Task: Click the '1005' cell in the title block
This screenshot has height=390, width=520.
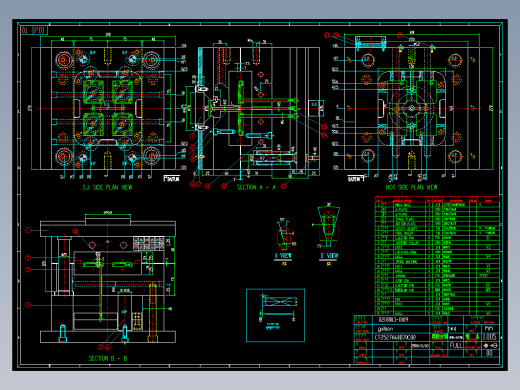Action: point(489,337)
